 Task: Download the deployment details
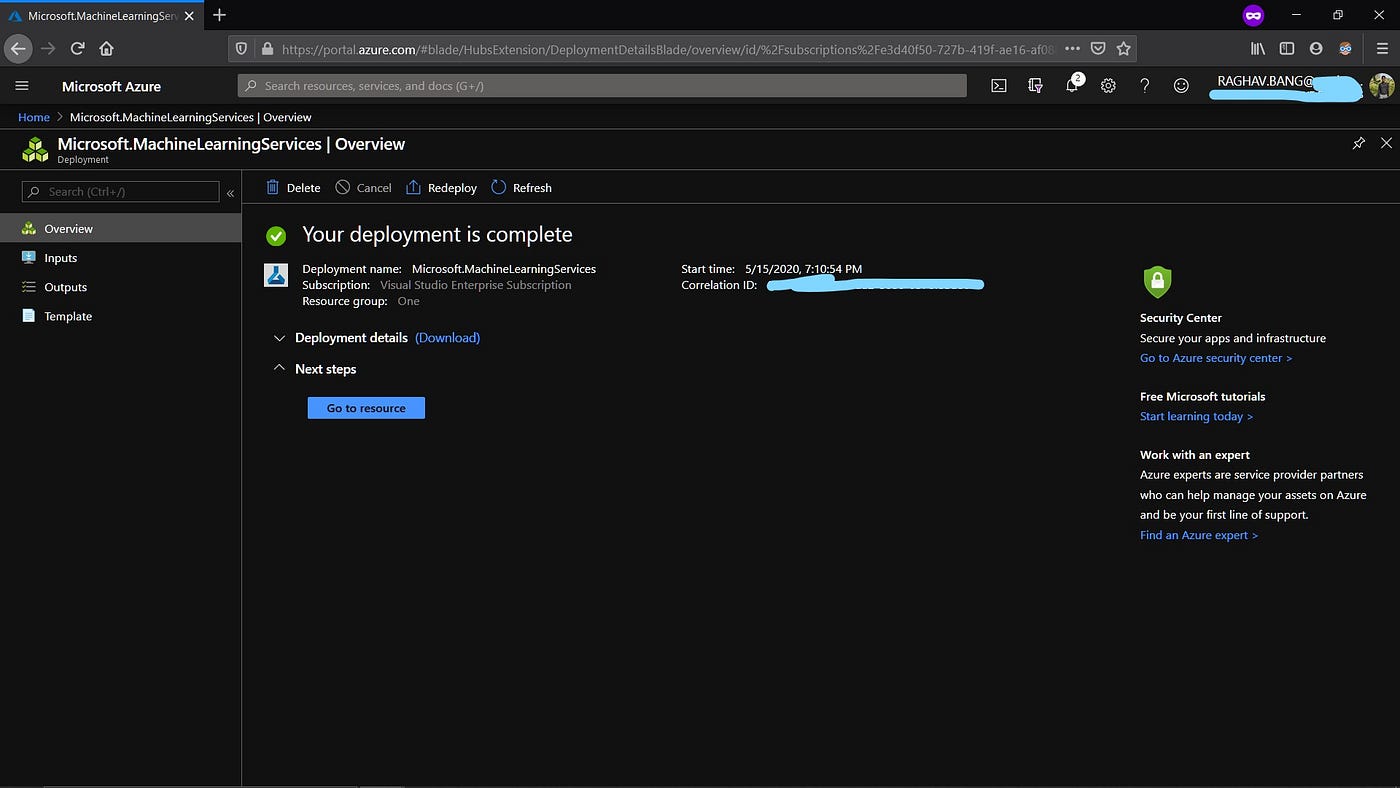click(447, 338)
